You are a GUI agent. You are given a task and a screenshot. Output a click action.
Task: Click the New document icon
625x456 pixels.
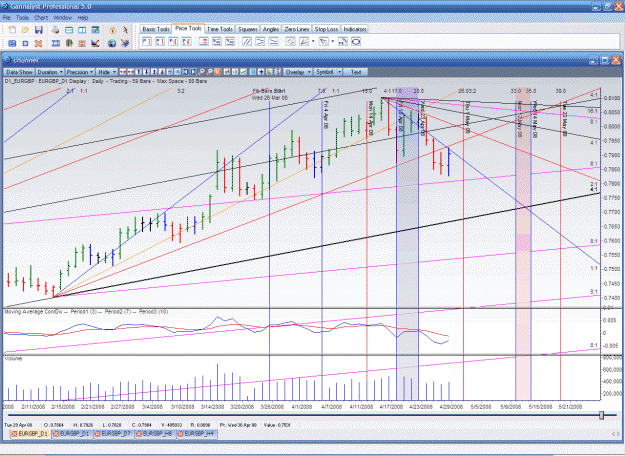point(12,30)
